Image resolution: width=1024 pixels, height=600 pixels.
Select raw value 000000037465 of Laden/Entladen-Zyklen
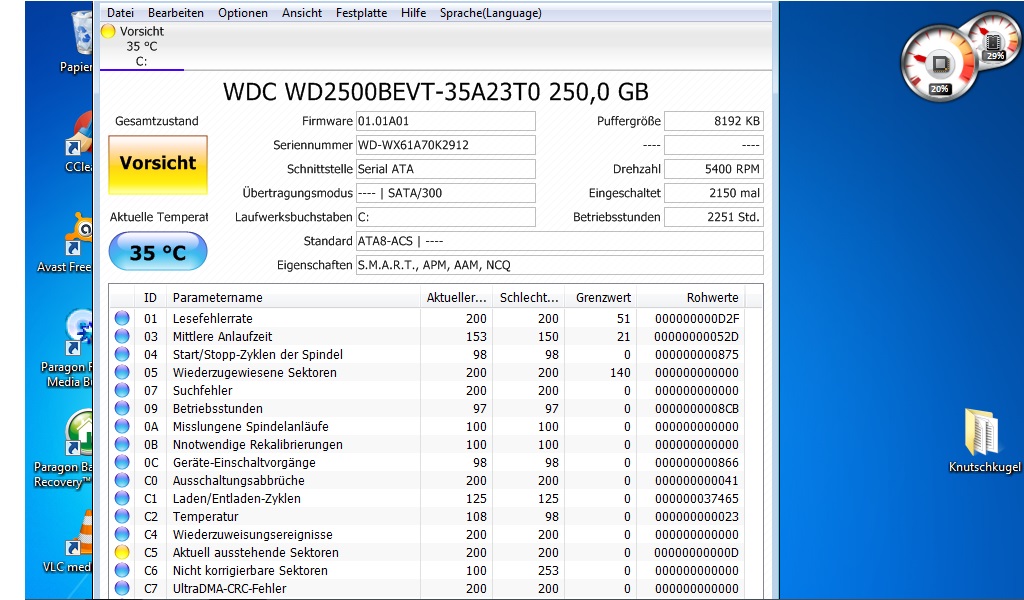tap(696, 498)
